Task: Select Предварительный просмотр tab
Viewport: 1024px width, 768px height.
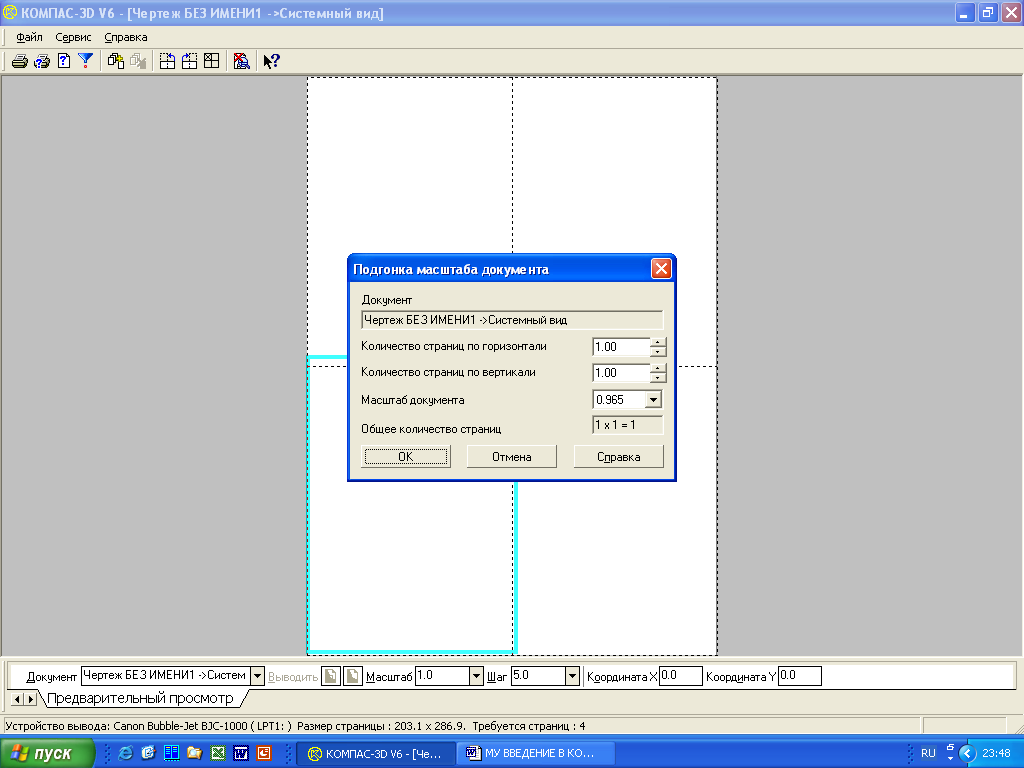Action: point(140,698)
